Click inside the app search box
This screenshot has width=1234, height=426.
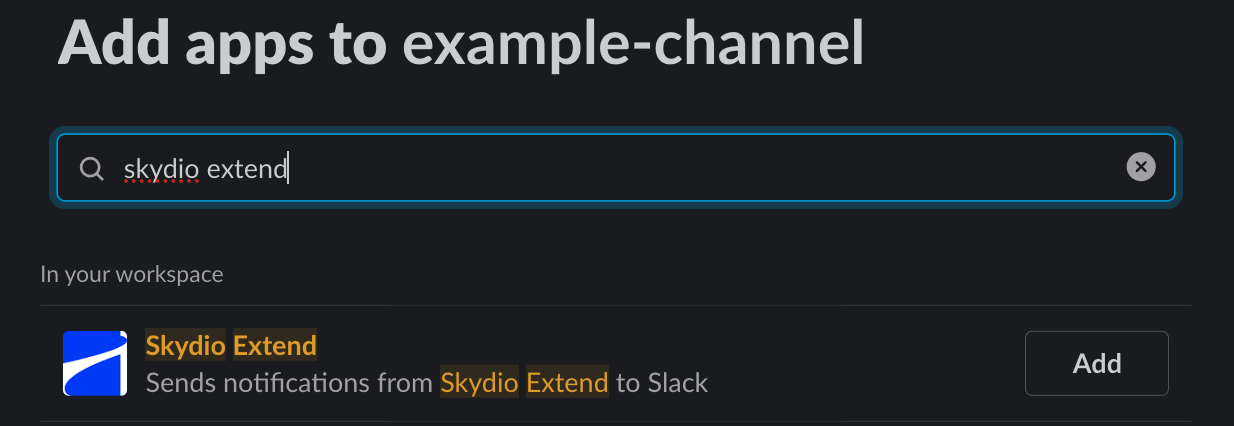(x=616, y=168)
